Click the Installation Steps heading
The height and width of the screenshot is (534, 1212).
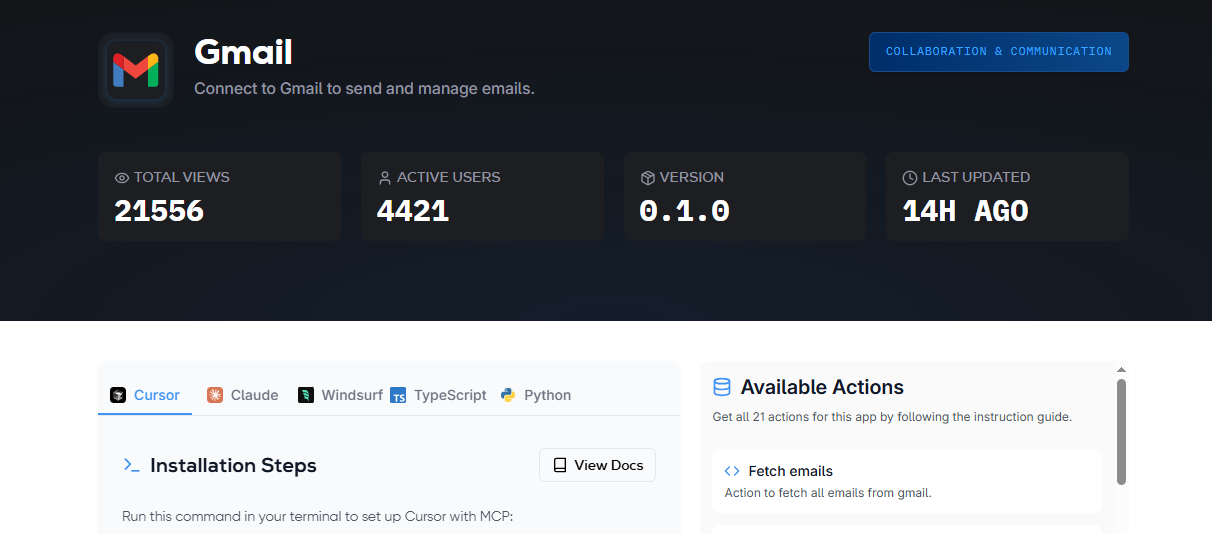click(x=233, y=465)
